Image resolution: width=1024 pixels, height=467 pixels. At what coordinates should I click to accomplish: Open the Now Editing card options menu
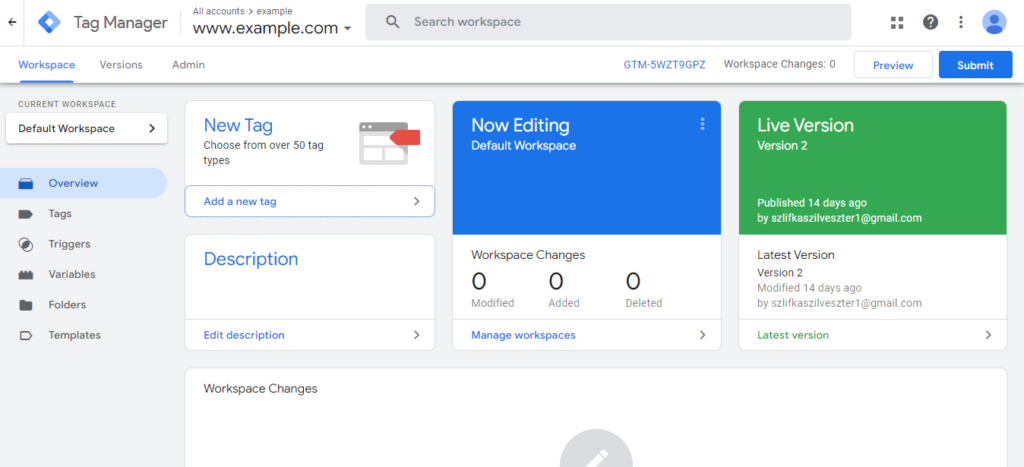pyautogui.click(x=702, y=124)
